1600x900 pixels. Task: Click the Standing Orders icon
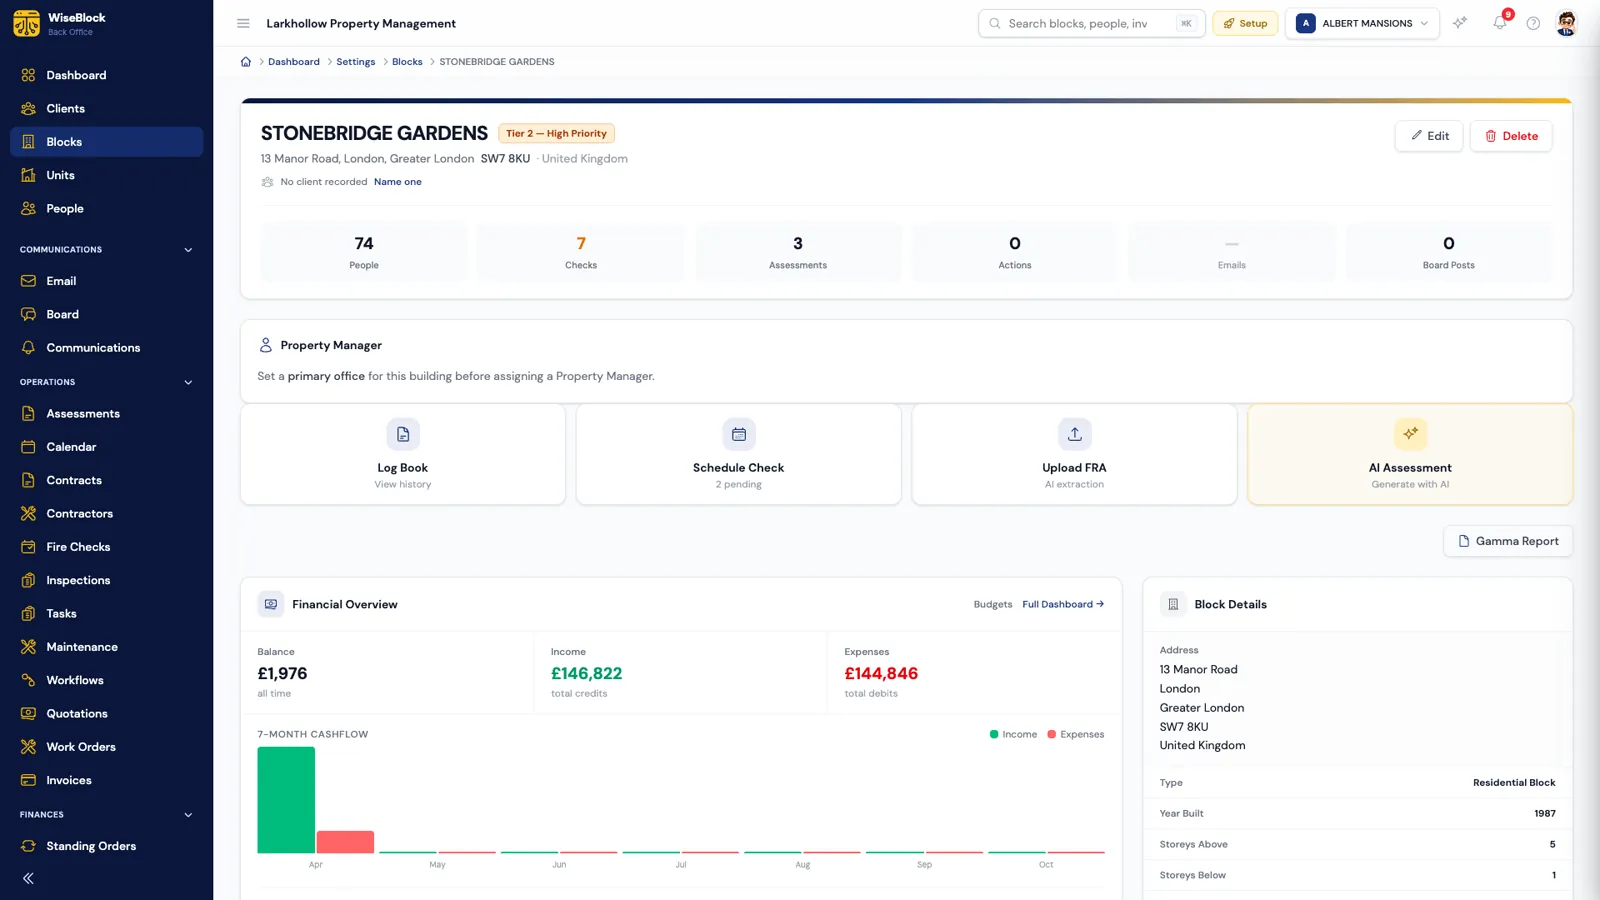28,846
